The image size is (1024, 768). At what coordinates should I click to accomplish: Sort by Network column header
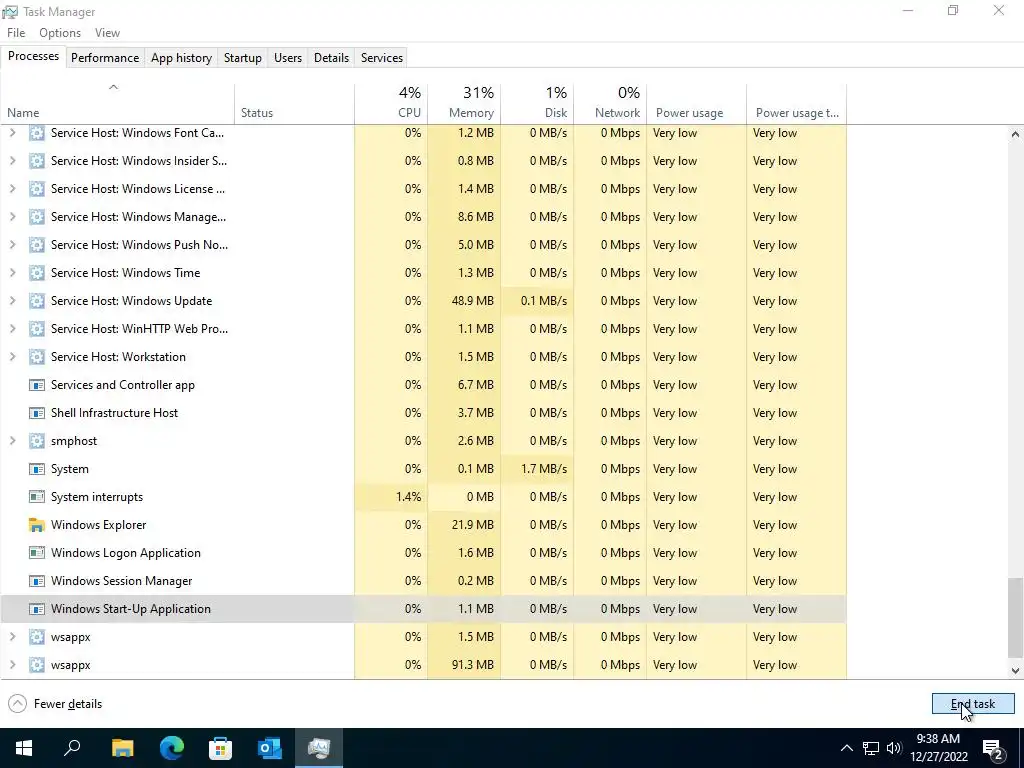[611, 103]
